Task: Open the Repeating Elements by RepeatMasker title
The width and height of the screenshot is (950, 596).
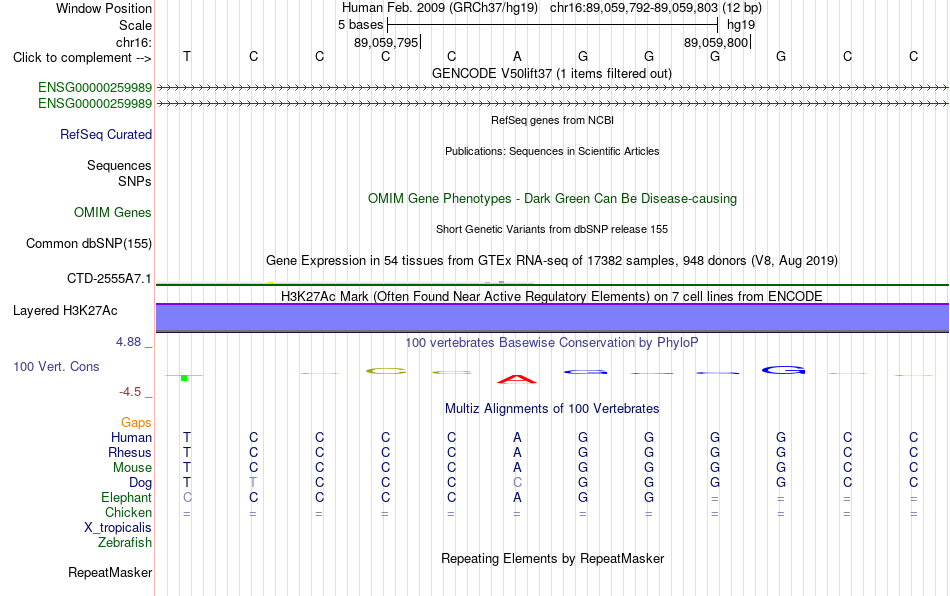Action: [552, 558]
